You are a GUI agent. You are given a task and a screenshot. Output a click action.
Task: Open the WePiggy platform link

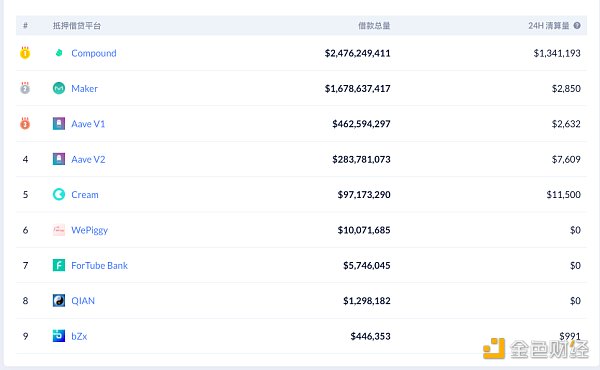click(90, 230)
